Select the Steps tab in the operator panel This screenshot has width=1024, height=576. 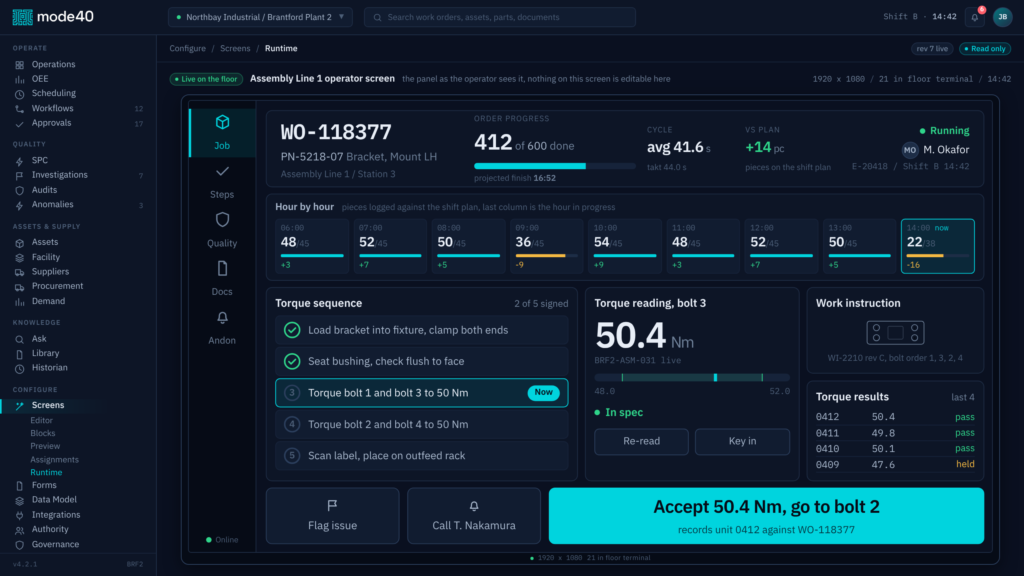(x=222, y=182)
